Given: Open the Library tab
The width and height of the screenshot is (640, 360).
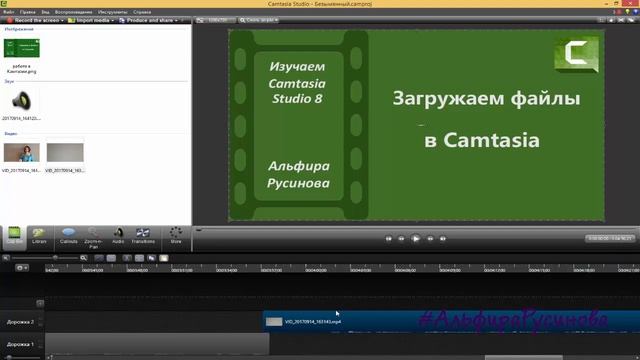Looking at the screenshot, I should click(39, 236).
